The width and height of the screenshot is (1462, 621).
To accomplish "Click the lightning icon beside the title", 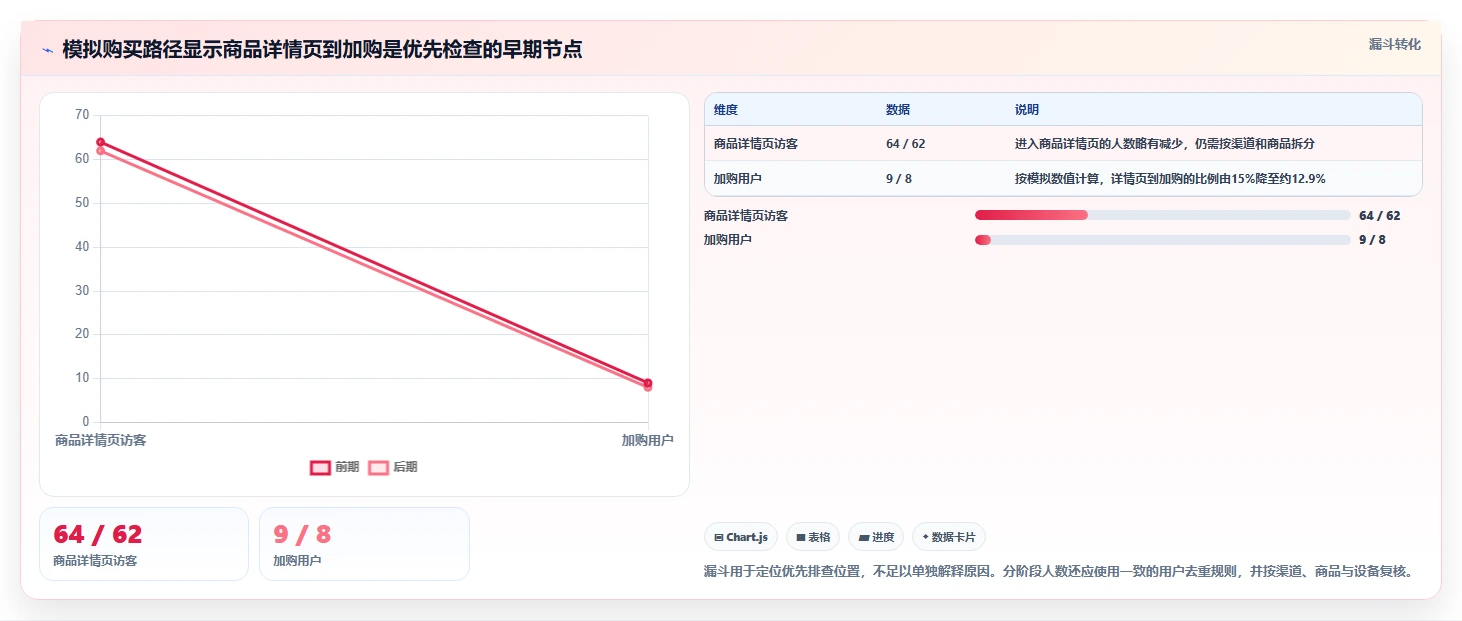I will point(47,50).
